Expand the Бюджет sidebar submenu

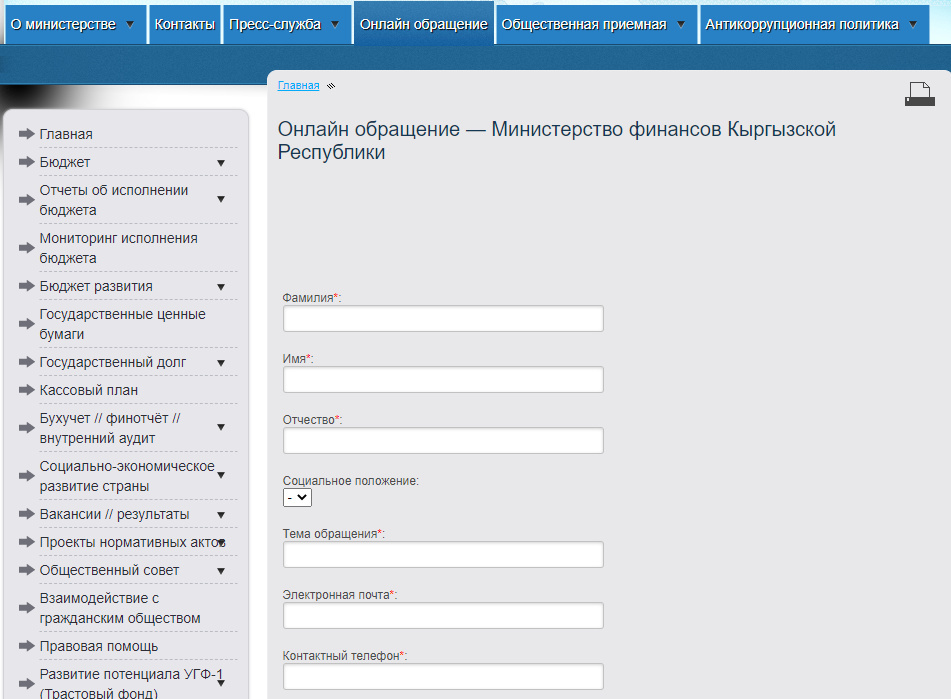(x=221, y=161)
